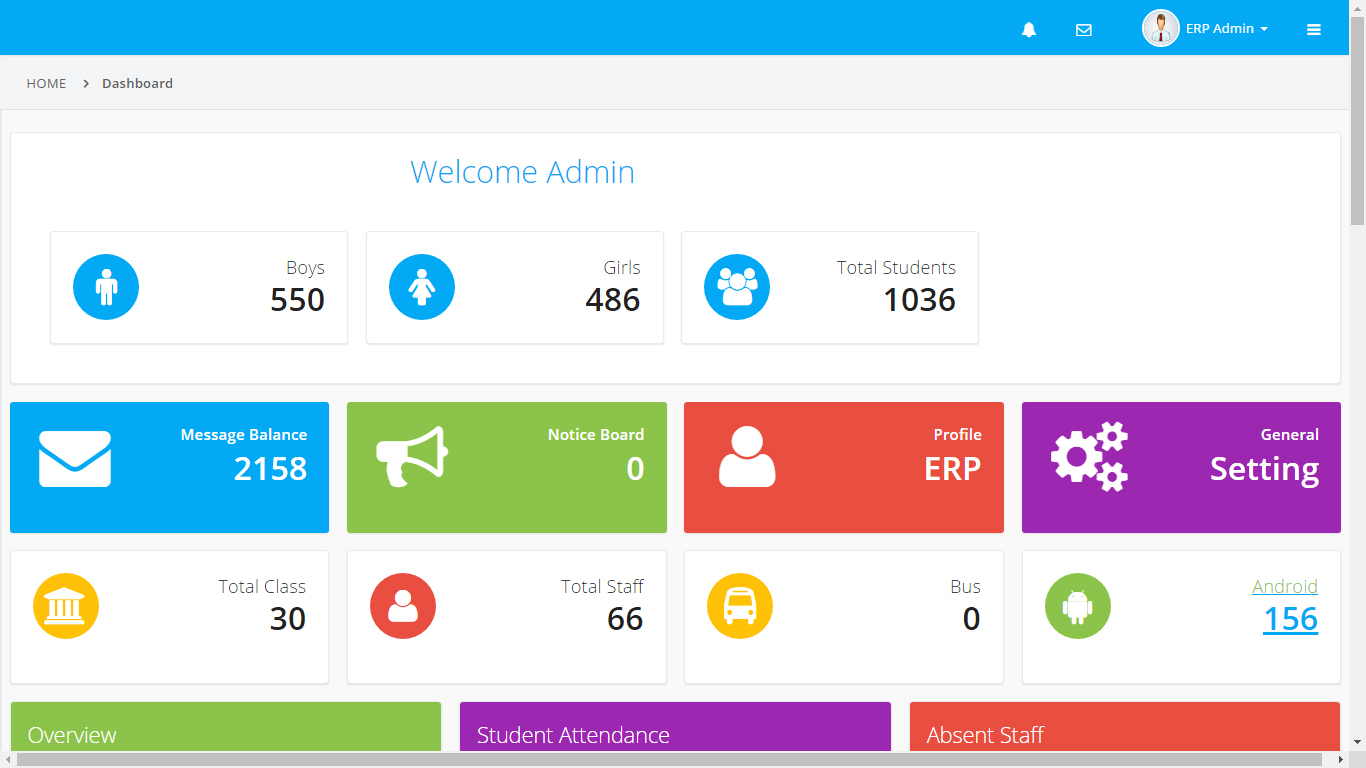Click the green Android robot icon
Screen dimensions: 1366x768
click(1077, 606)
